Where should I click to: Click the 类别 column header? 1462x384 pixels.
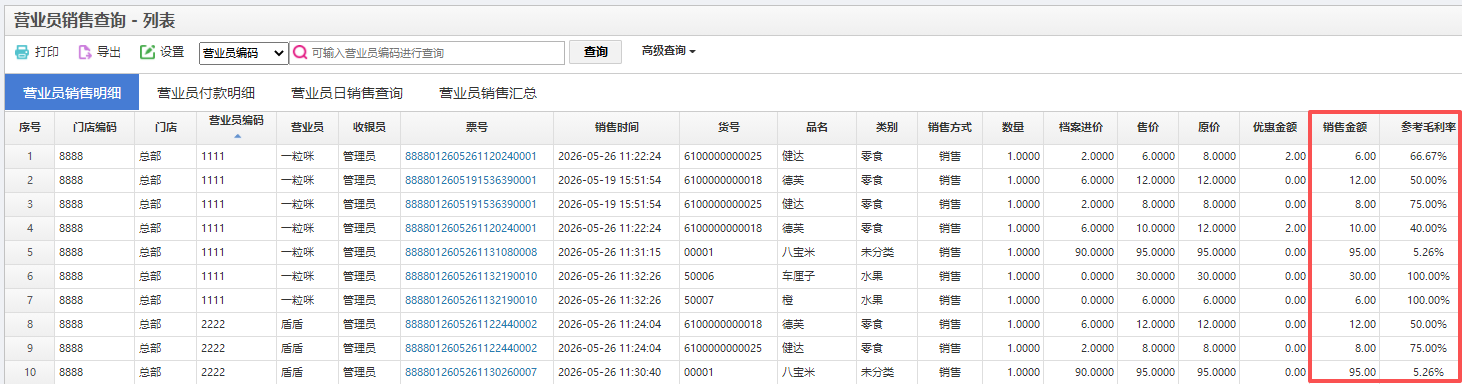[886, 128]
